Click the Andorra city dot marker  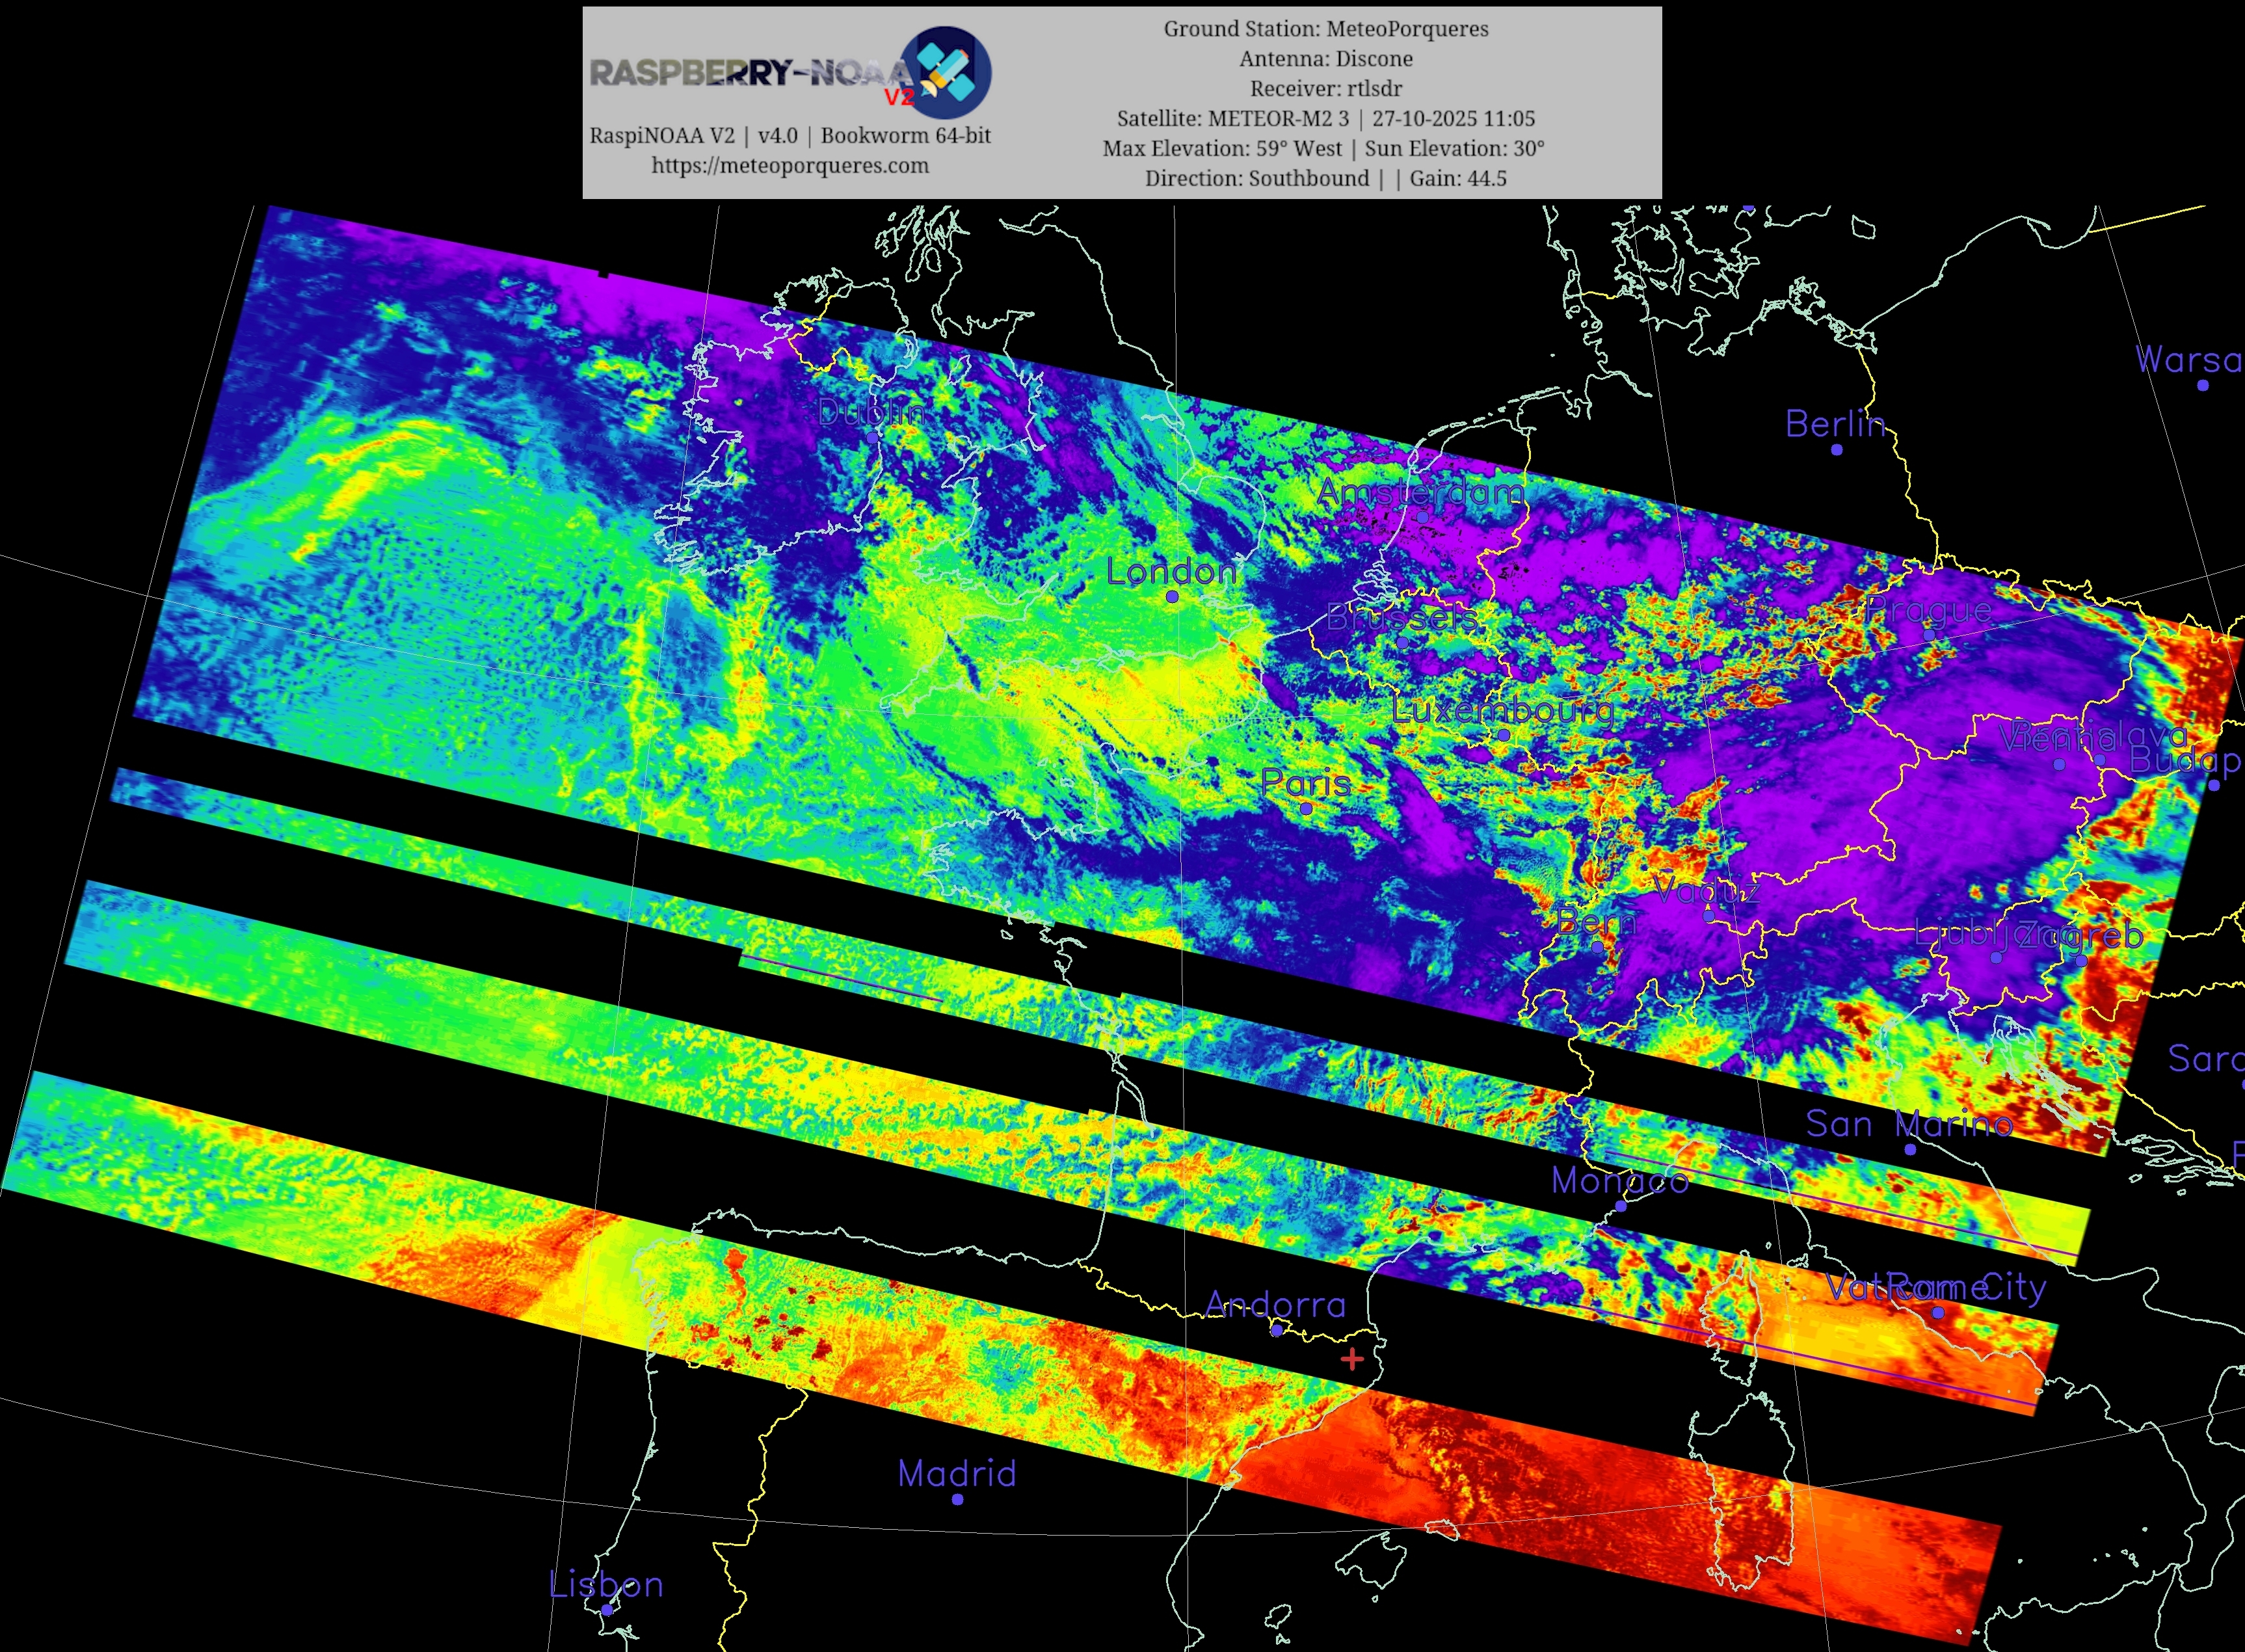click(x=1276, y=1331)
